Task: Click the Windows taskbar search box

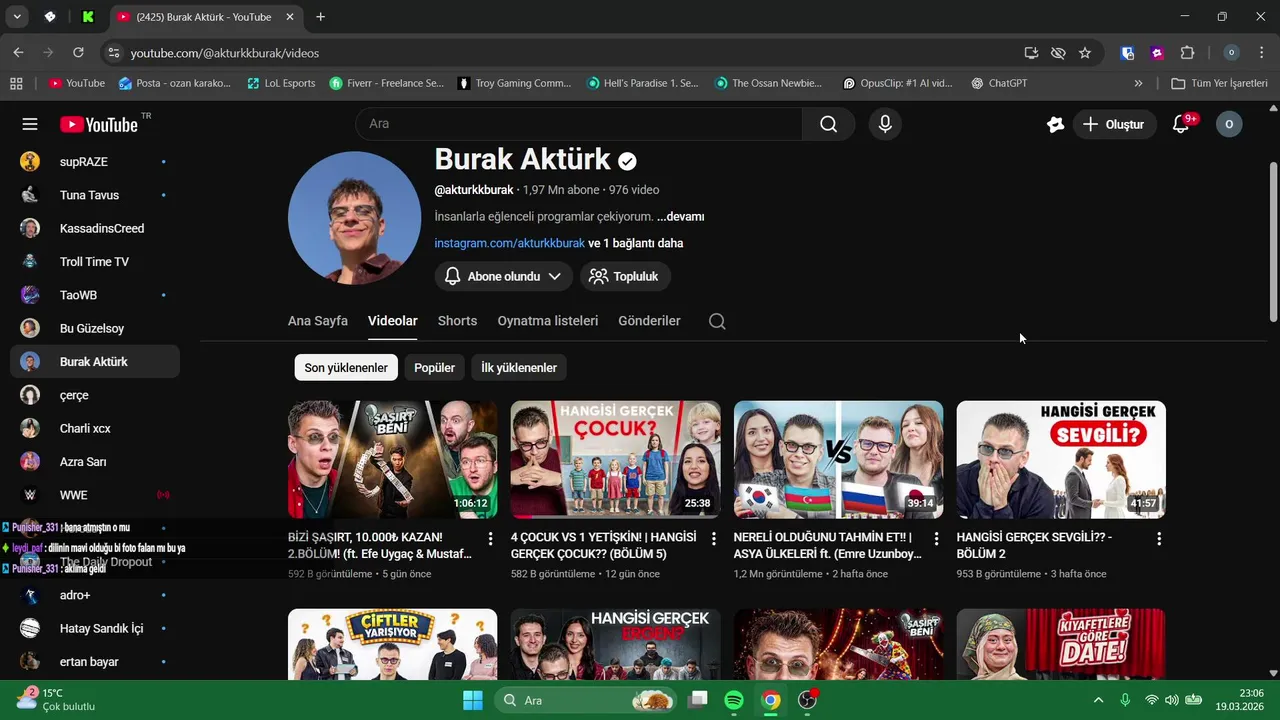Action: 588,700
